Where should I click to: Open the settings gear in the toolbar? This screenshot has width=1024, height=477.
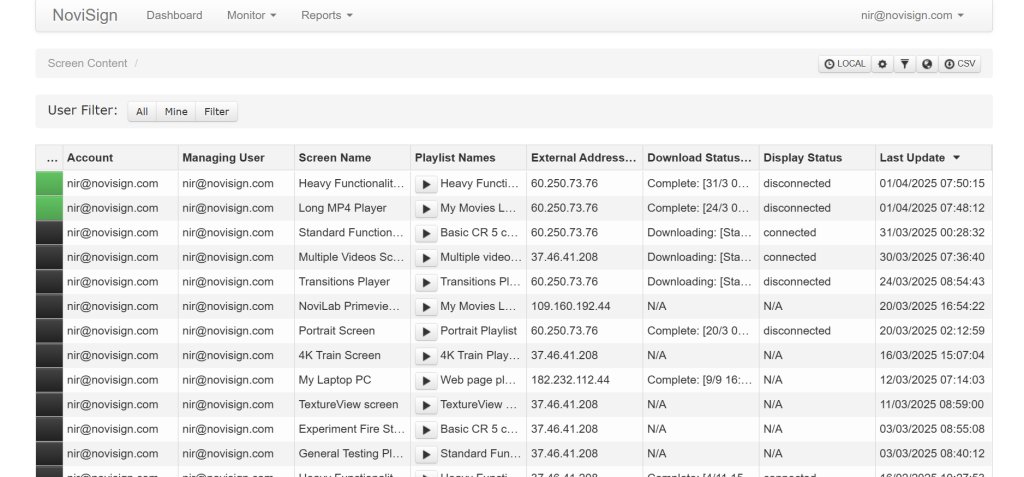pos(882,64)
